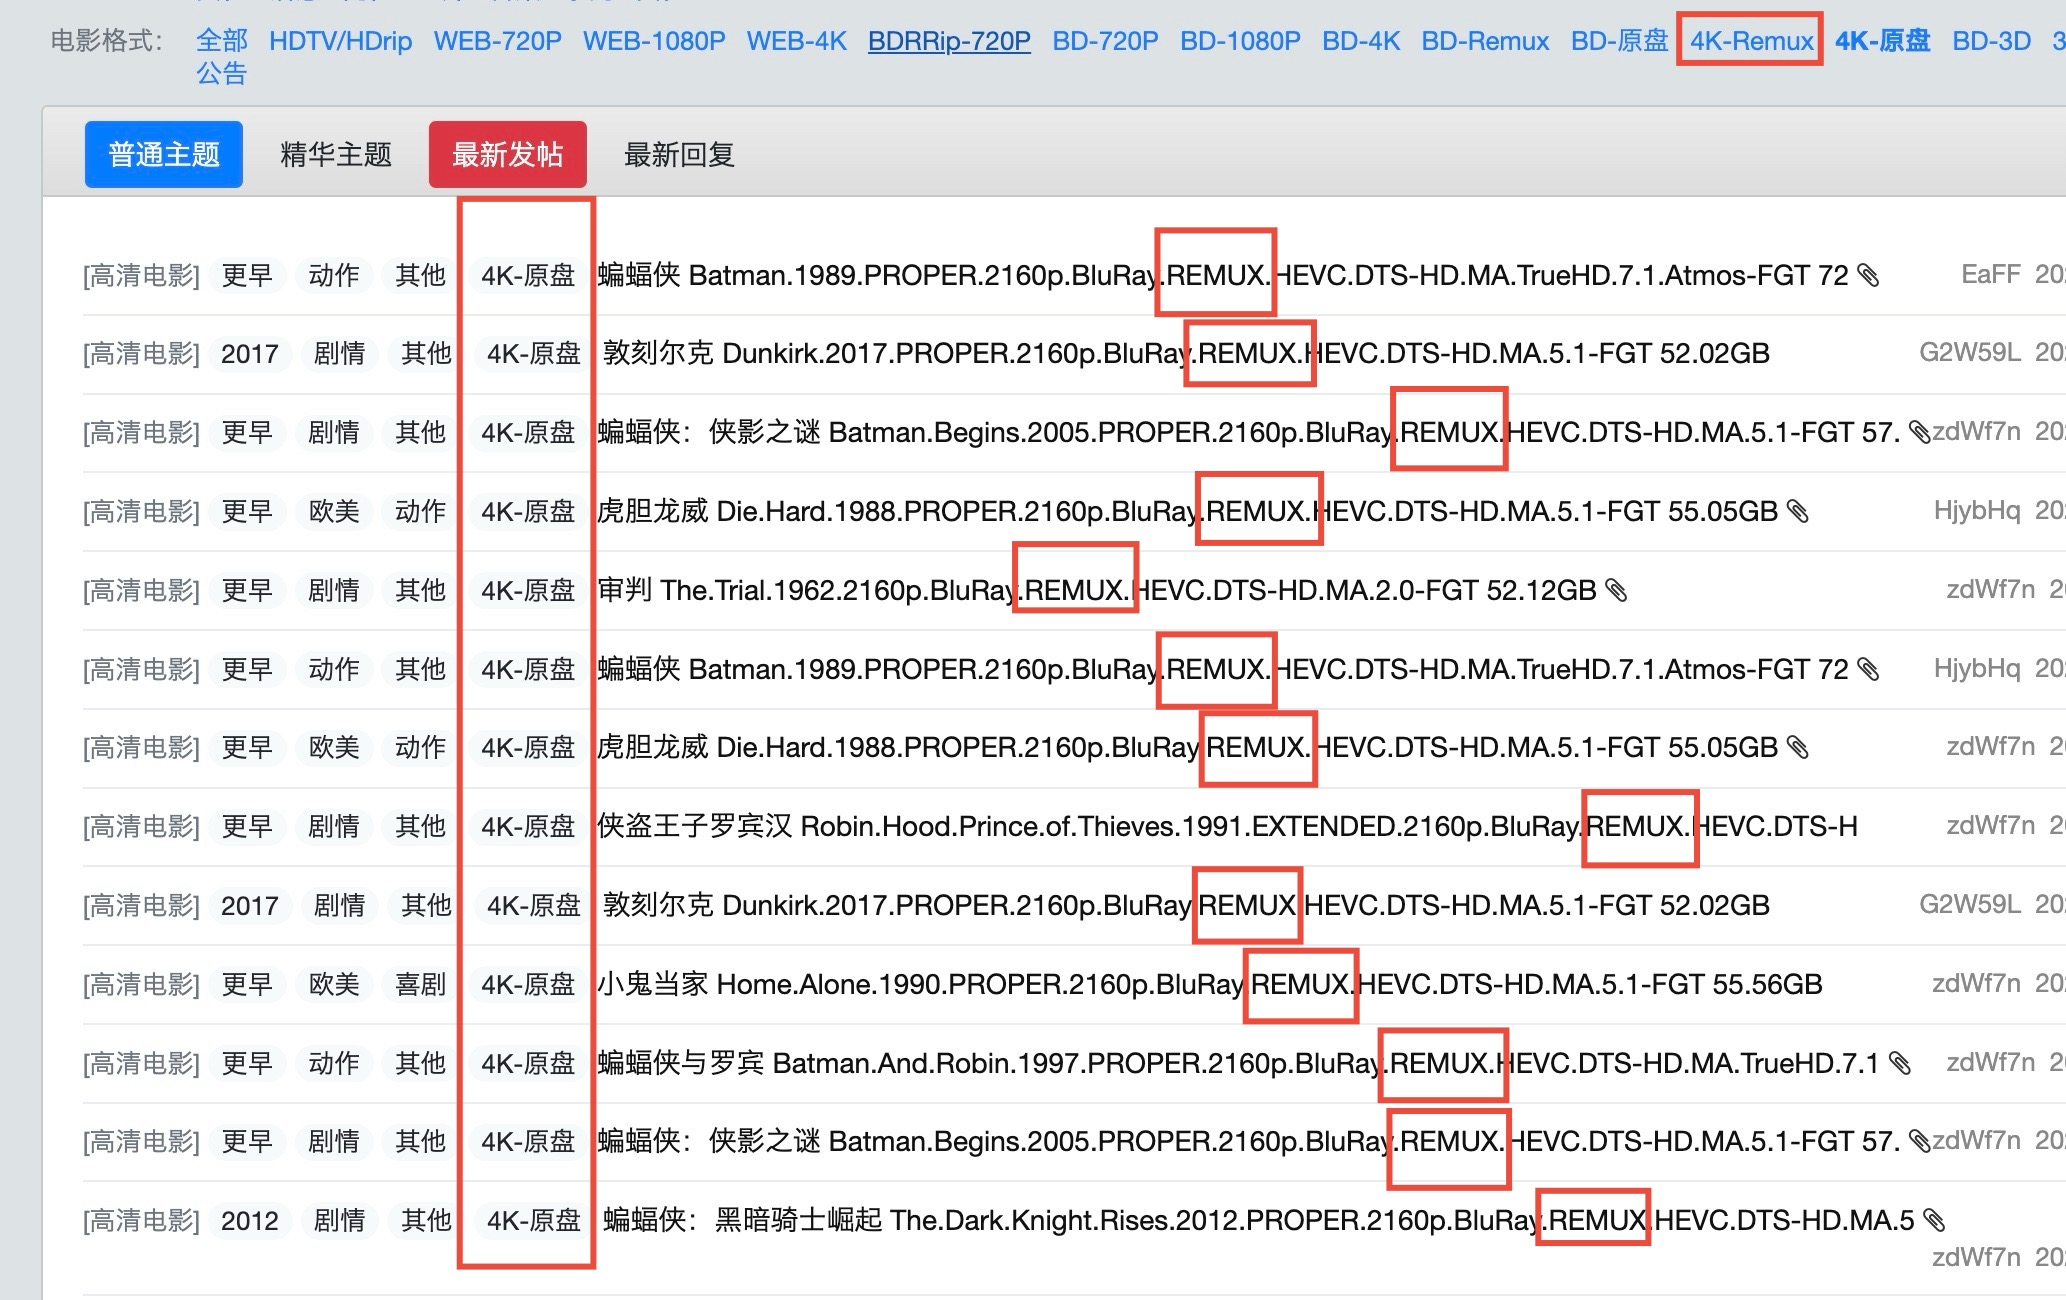Open Robin Hood Prince of Thieves post
Image resolution: width=2066 pixels, height=1300 pixels.
coord(1227,826)
